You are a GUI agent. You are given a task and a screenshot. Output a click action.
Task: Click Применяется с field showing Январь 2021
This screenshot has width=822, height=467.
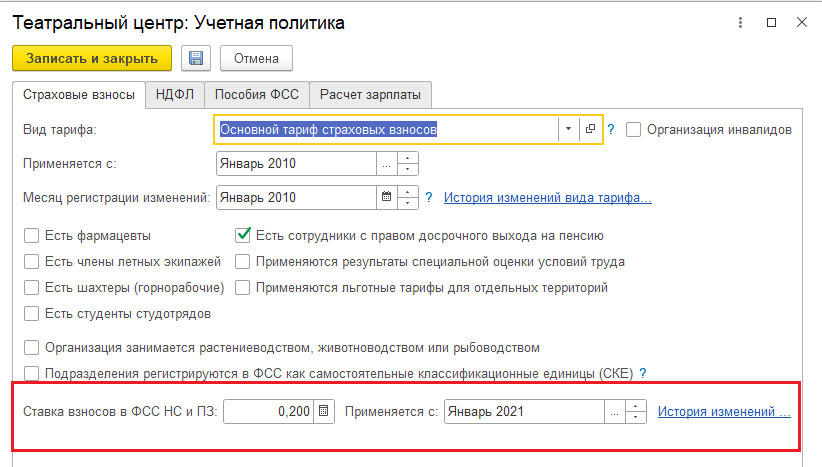pos(524,411)
